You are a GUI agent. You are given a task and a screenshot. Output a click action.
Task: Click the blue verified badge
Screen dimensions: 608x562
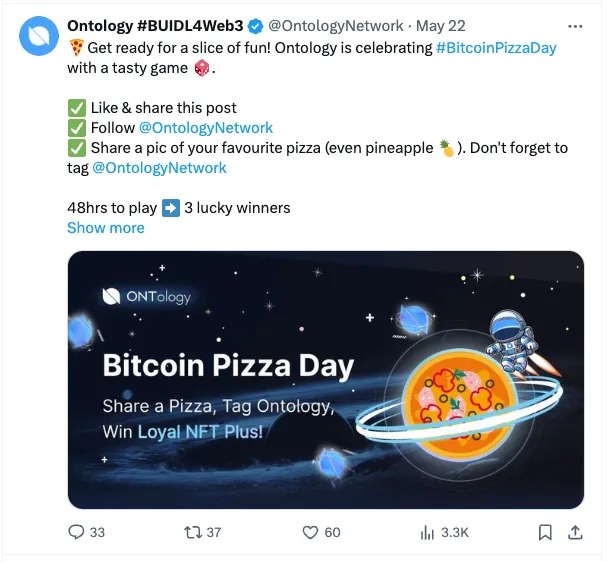click(258, 25)
